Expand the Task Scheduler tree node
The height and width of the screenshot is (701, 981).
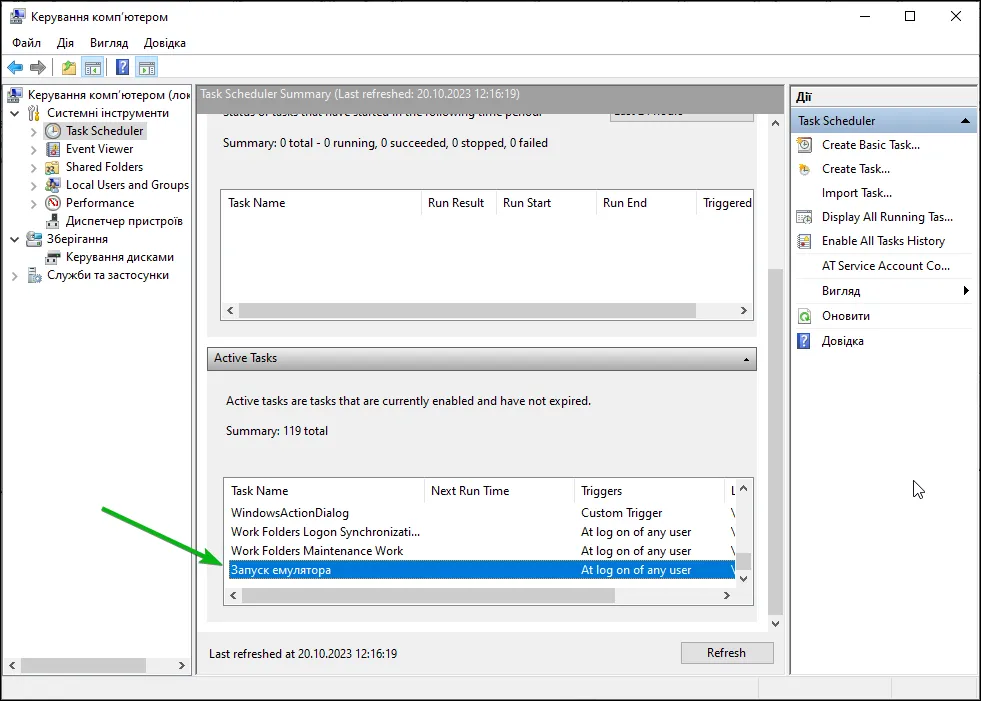34,131
